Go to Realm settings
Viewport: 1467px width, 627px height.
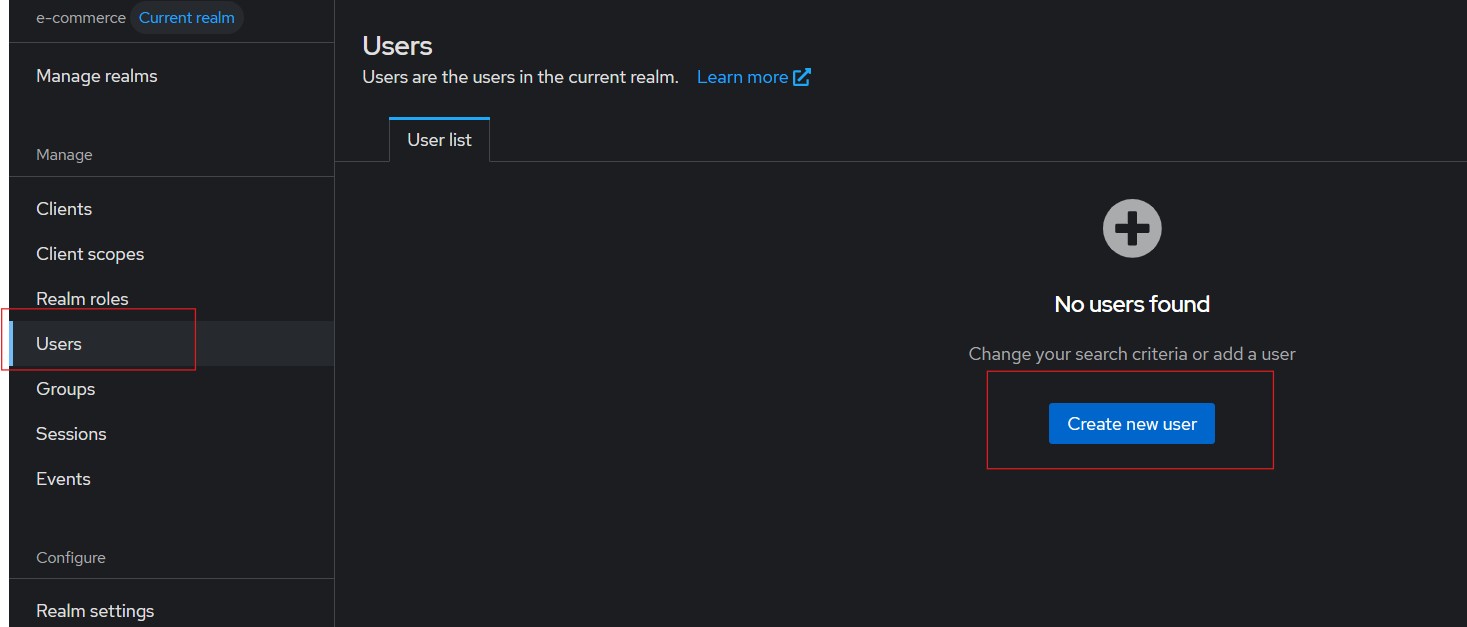(95, 611)
